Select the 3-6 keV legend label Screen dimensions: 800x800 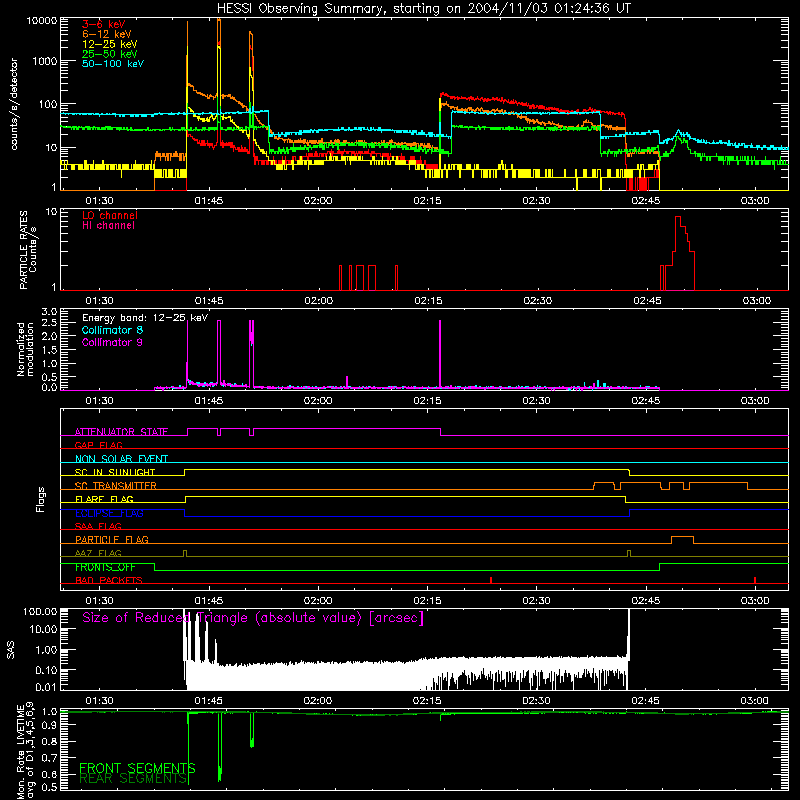pyautogui.click(x=103, y=24)
